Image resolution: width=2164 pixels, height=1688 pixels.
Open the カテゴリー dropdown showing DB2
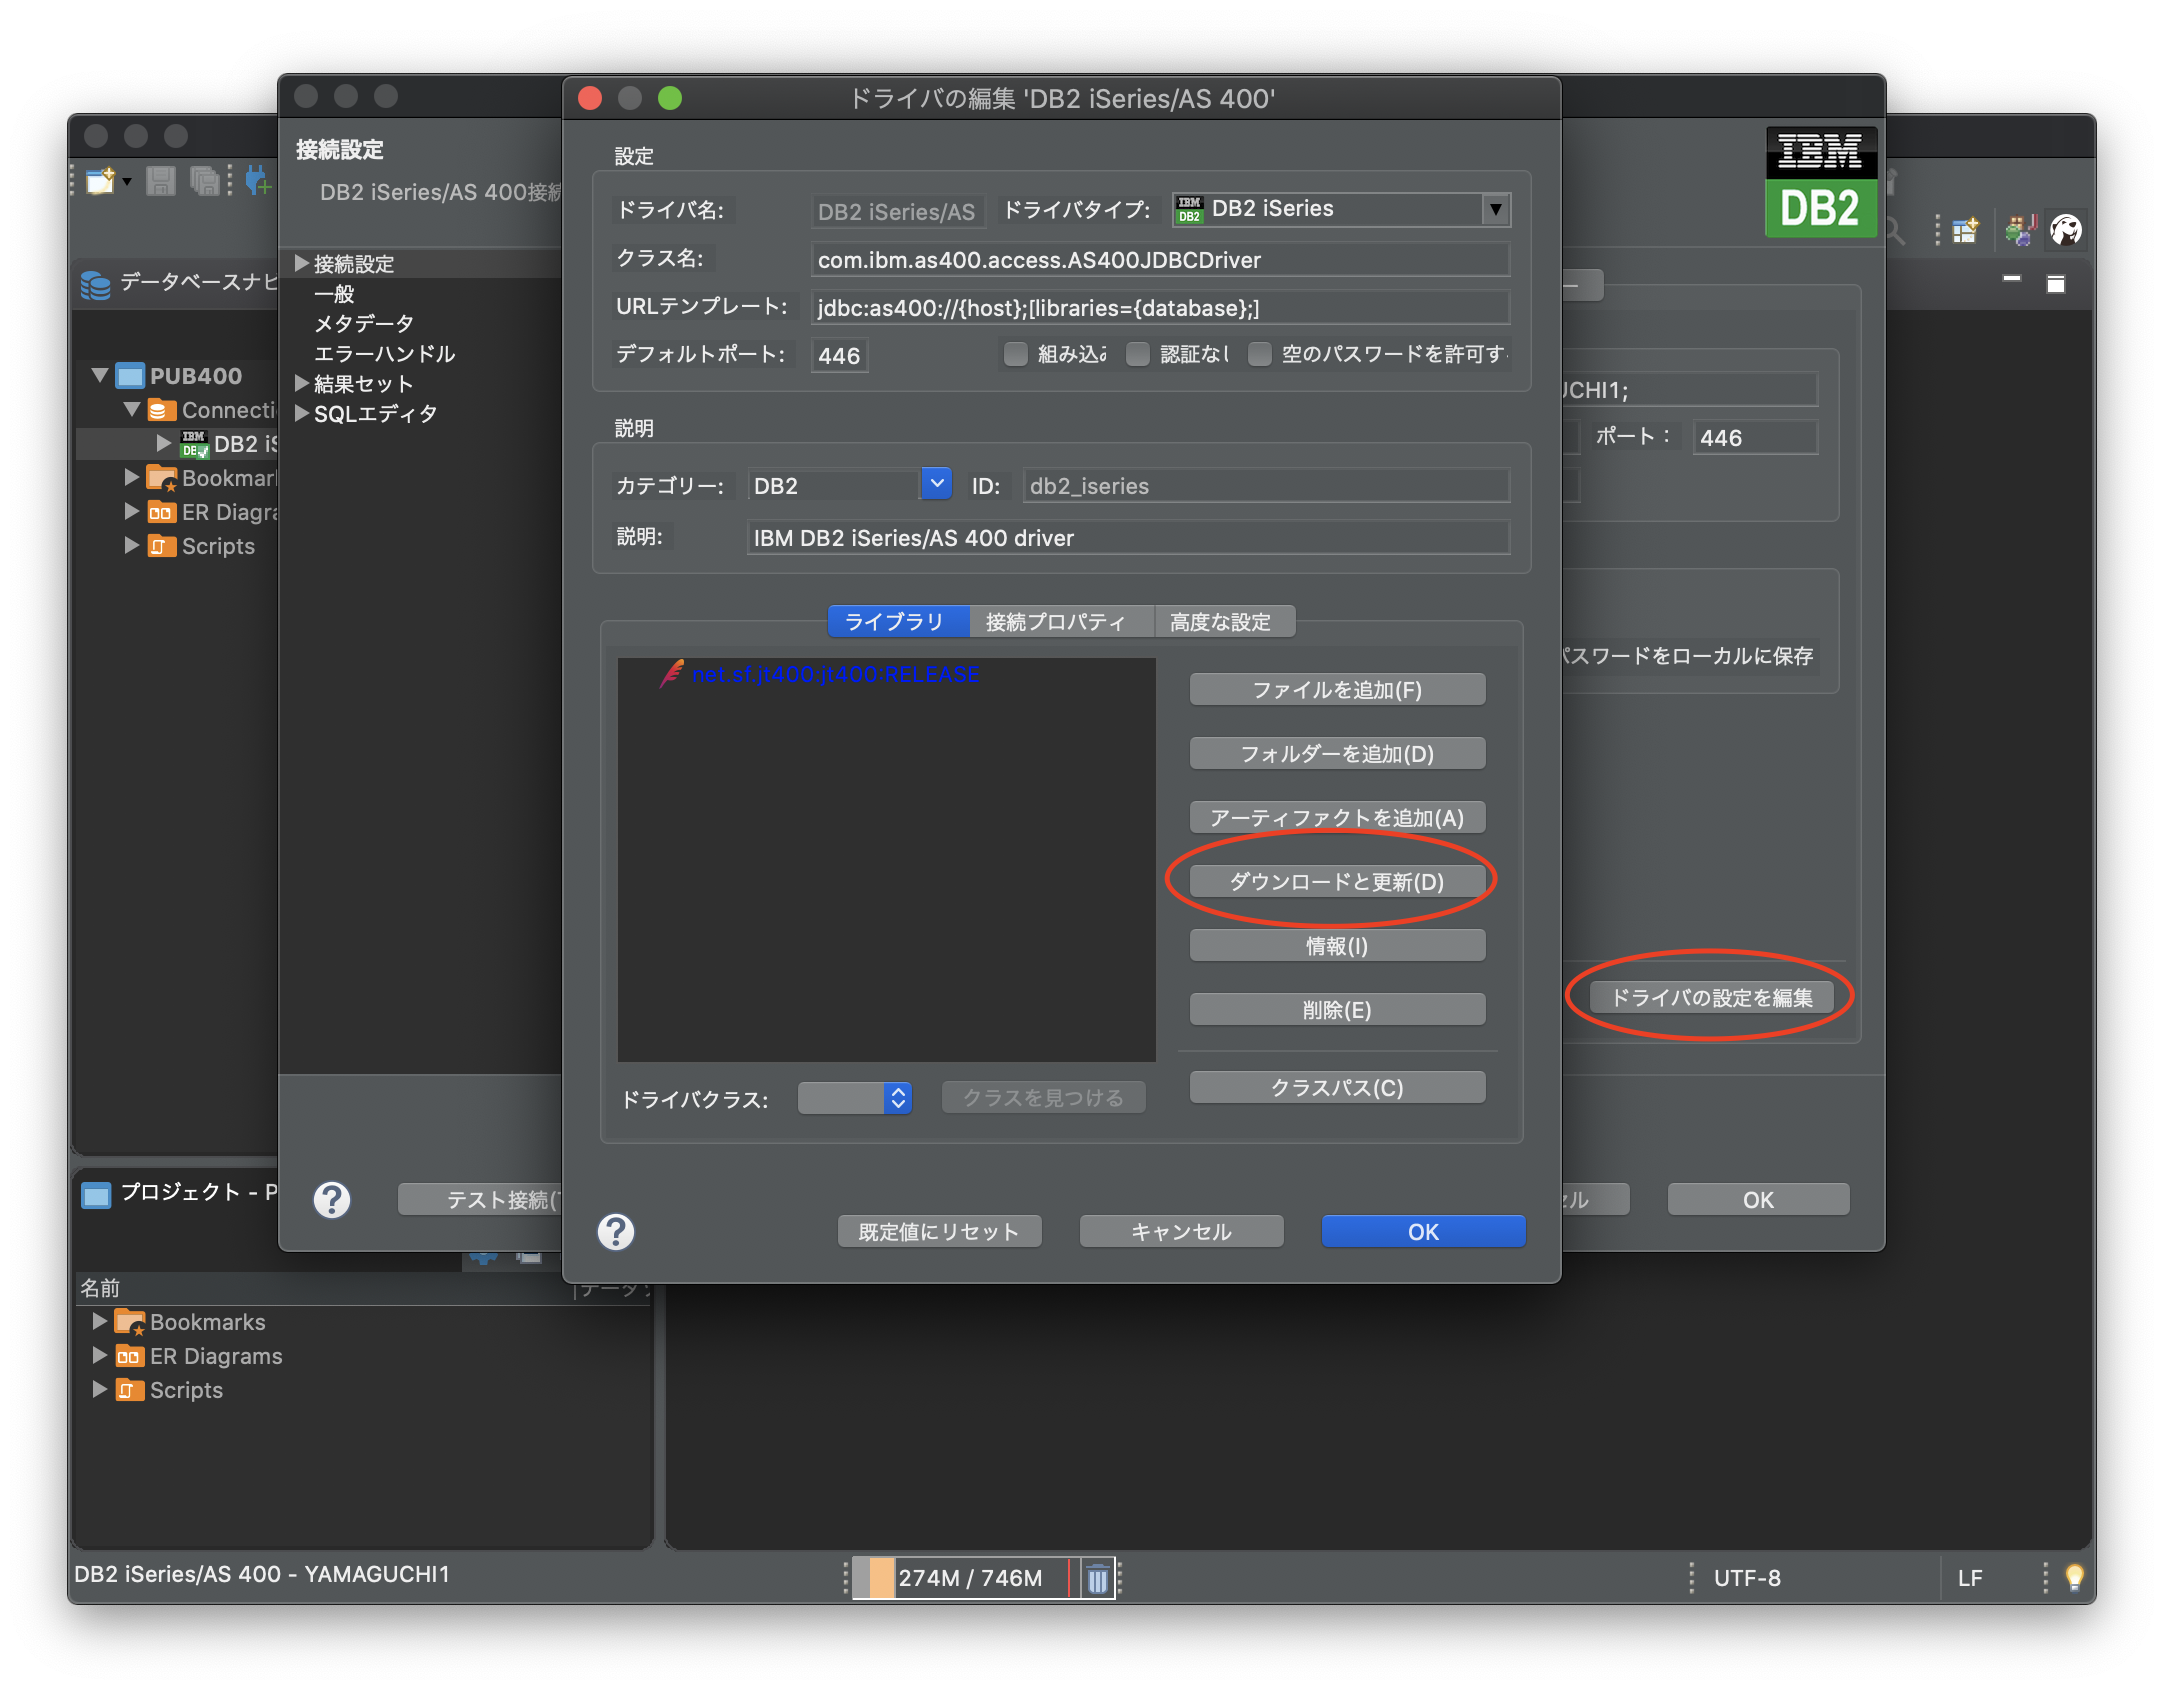pyautogui.click(x=935, y=485)
